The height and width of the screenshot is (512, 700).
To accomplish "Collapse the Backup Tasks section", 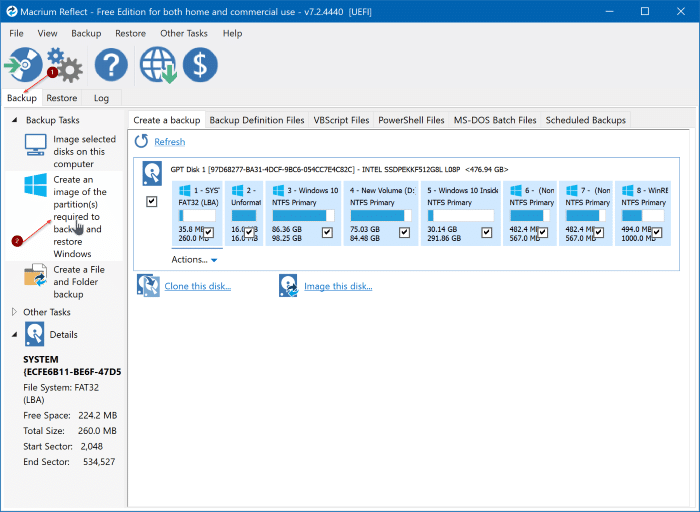I will click(14, 120).
